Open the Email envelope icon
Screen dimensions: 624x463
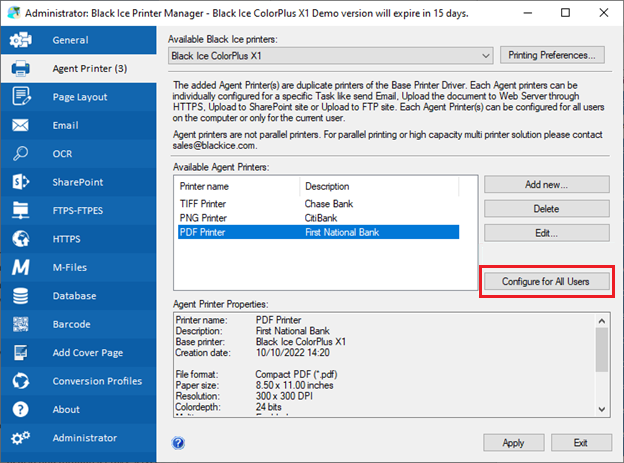point(20,125)
